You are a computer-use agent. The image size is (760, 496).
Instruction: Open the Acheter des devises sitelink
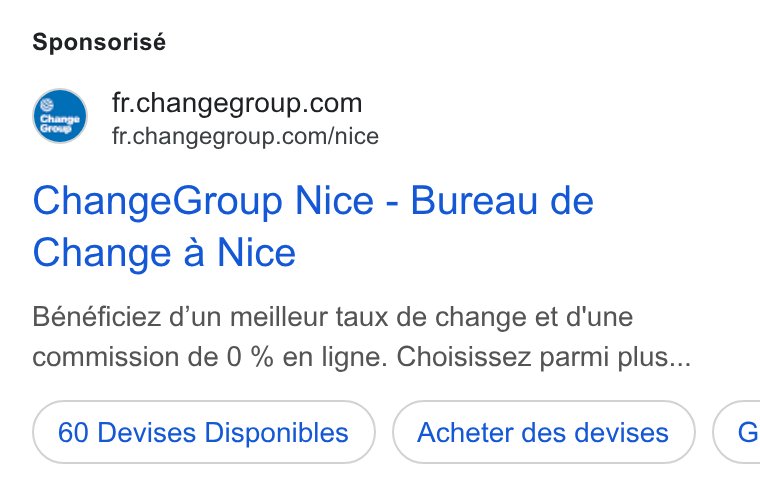pos(543,432)
